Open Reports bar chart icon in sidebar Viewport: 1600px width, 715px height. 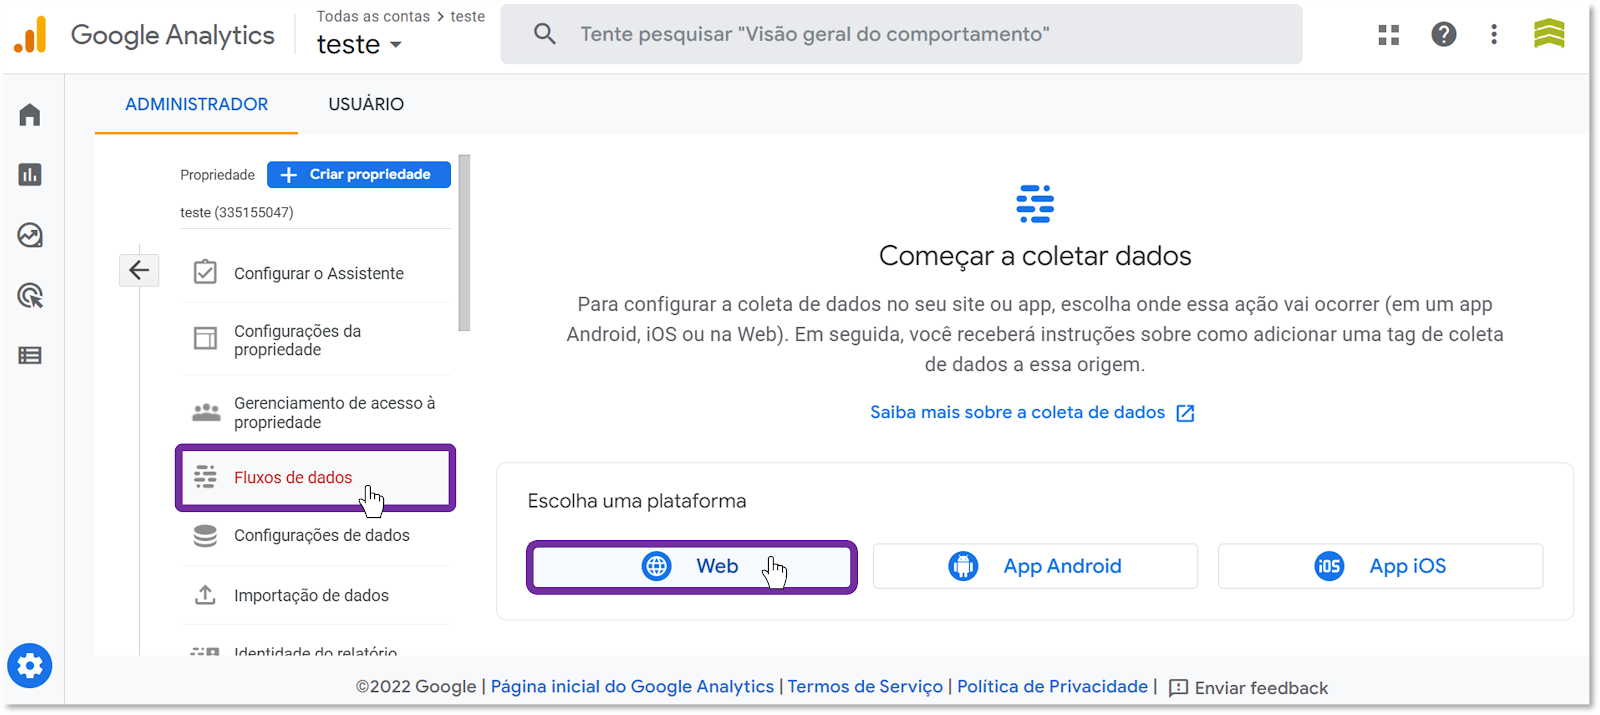[30, 175]
